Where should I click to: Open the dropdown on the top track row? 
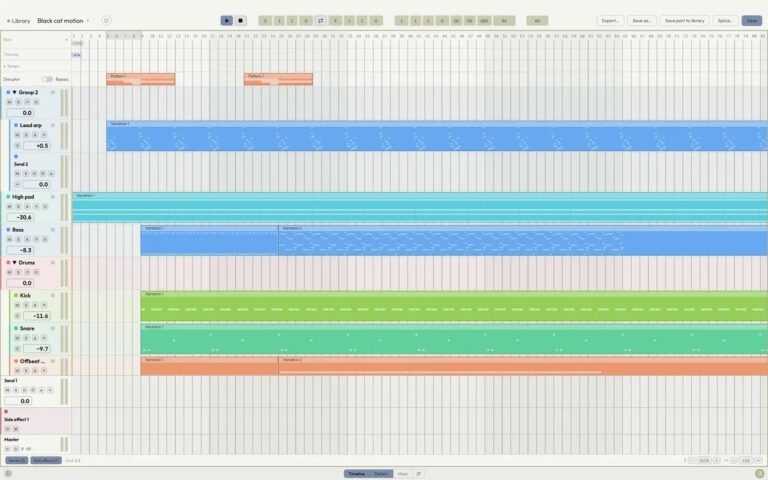coord(66,40)
